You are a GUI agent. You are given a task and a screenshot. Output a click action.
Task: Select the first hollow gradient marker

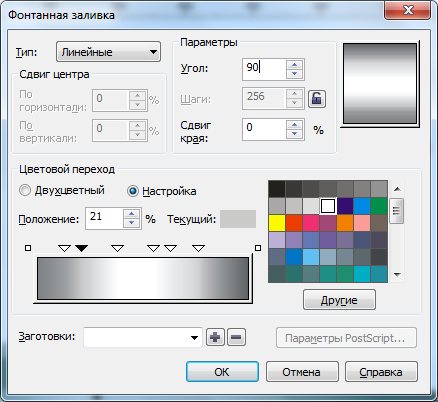click(x=64, y=248)
